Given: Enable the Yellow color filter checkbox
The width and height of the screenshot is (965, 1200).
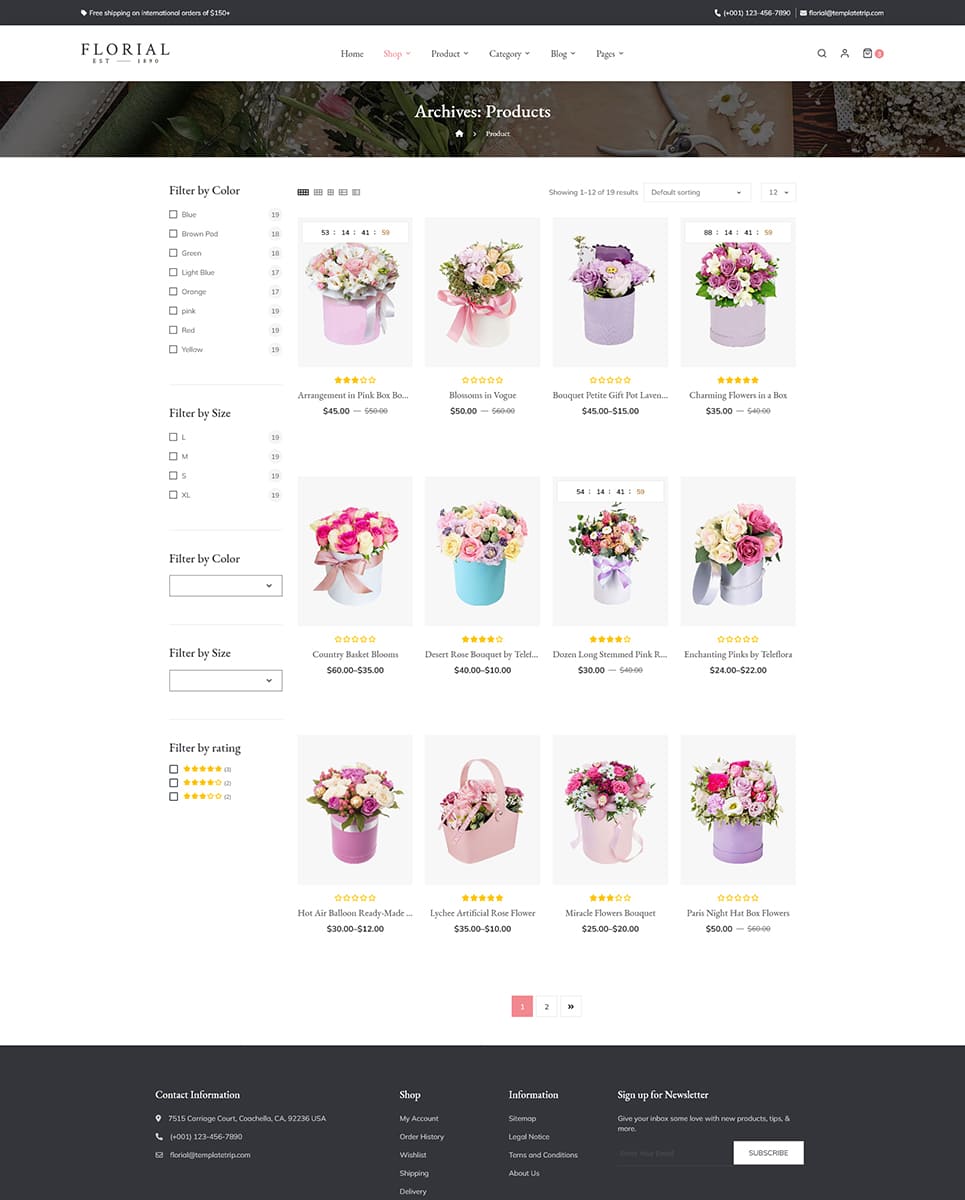Looking at the screenshot, I should 173,350.
